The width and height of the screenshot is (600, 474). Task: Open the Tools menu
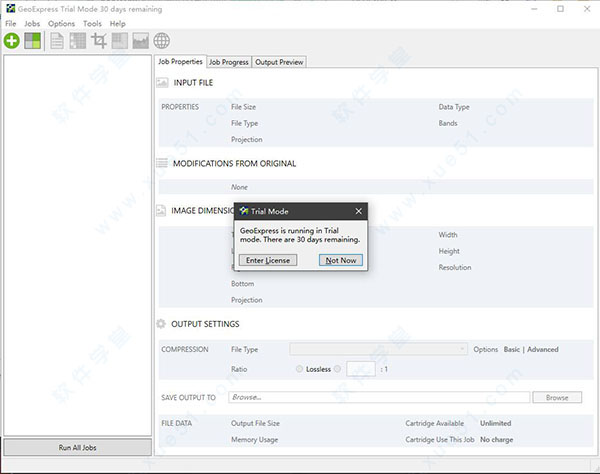(92, 23)
